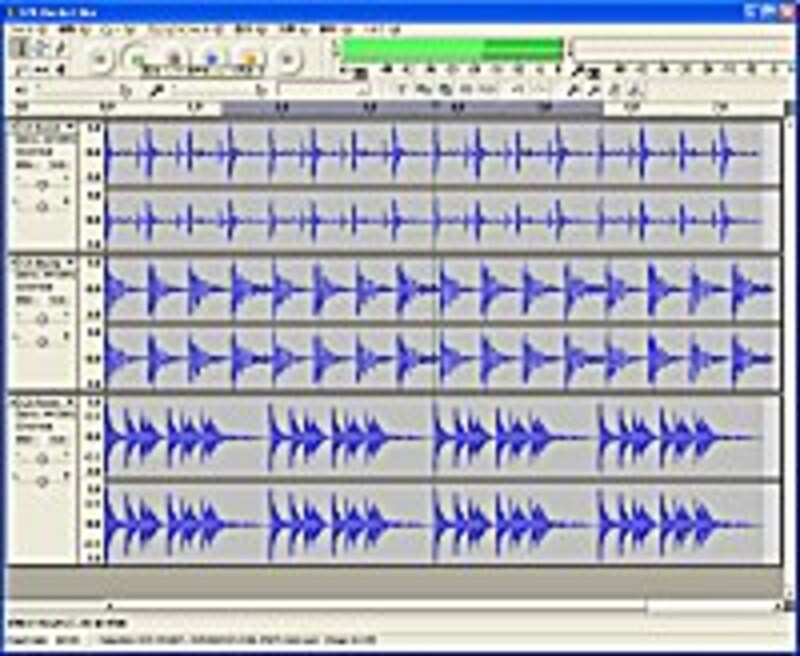Open the first track's name dropdown menu
Viewport: 800px width, 656px height.
tap(70, 126)
